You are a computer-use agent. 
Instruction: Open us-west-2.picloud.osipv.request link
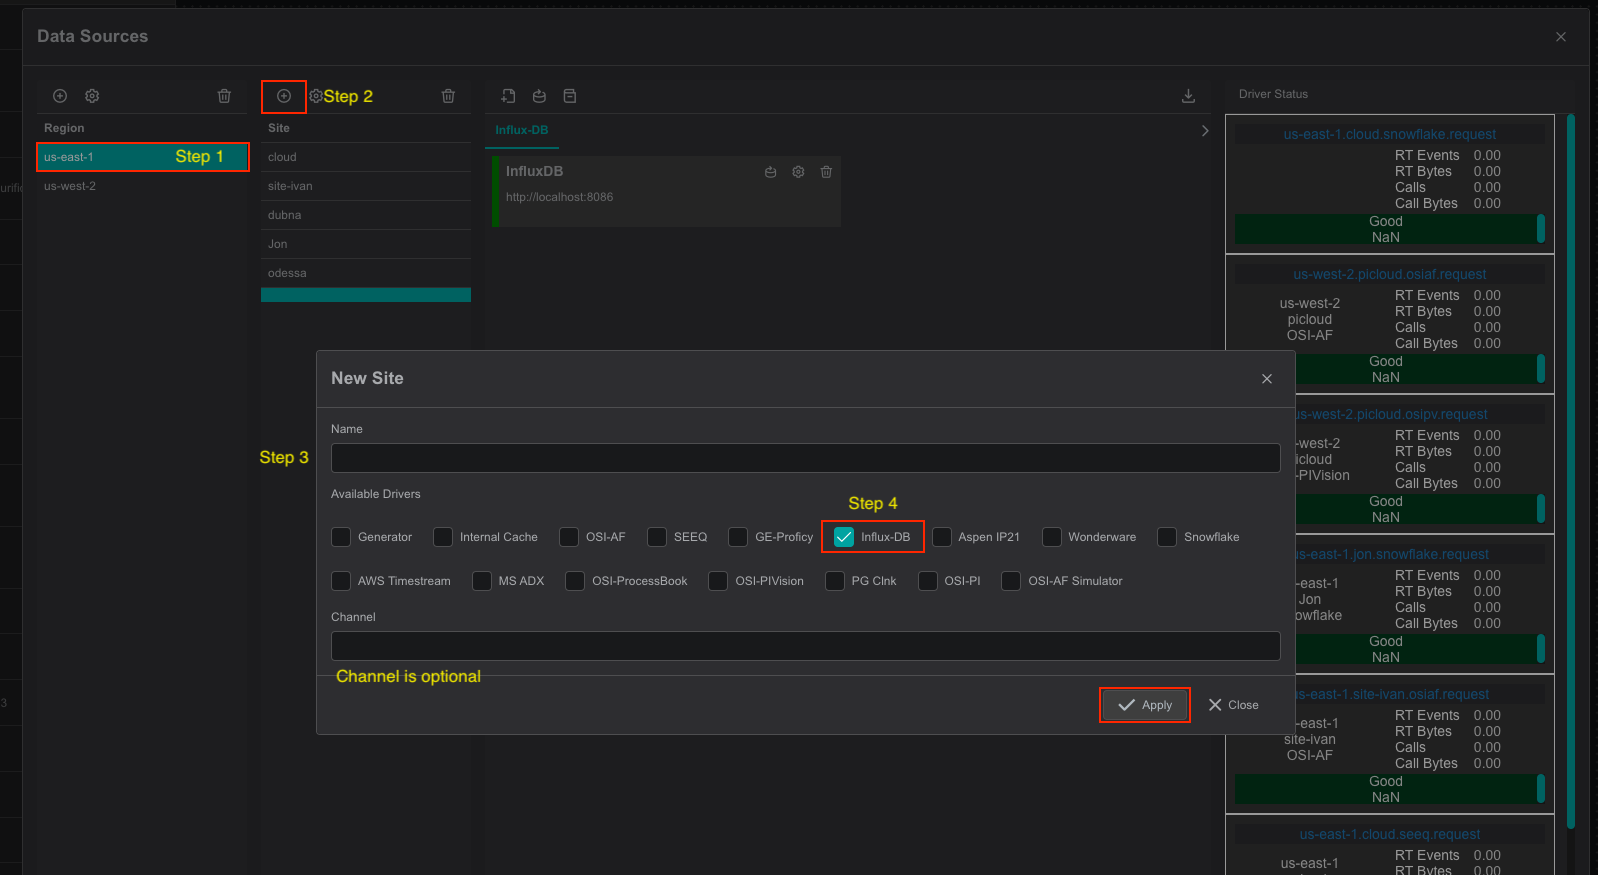pos(1391,414)
